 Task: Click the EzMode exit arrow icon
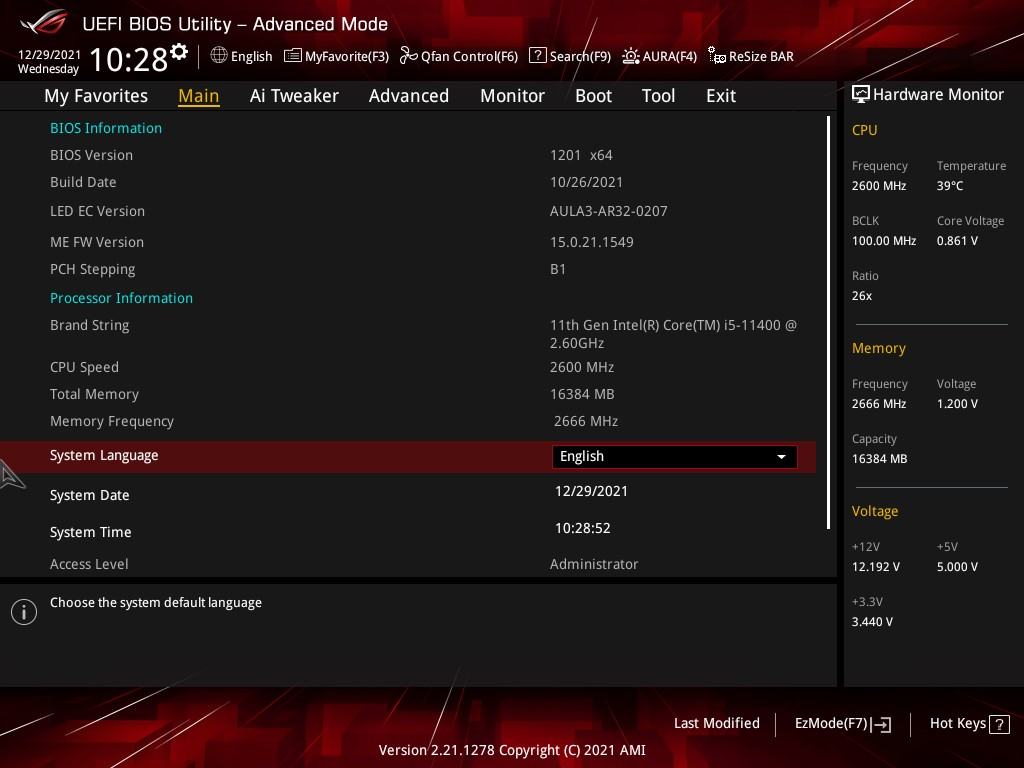(x=882, y=724)
